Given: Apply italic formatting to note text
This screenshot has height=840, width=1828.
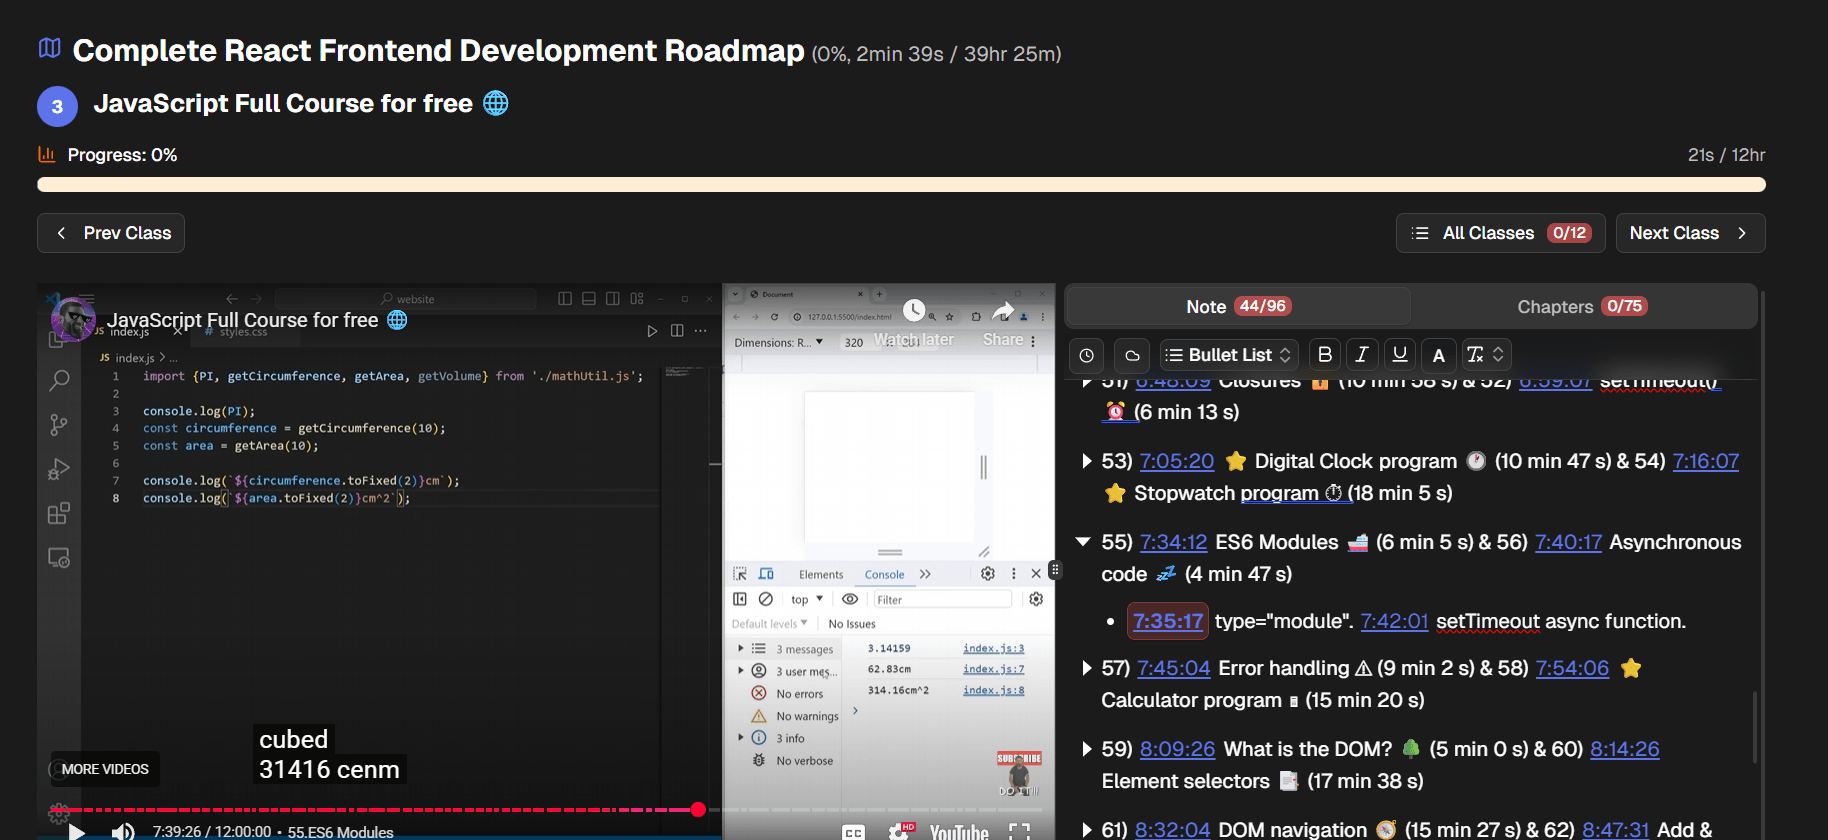Looking at the screenshot, I should [x=1361, y=355].
